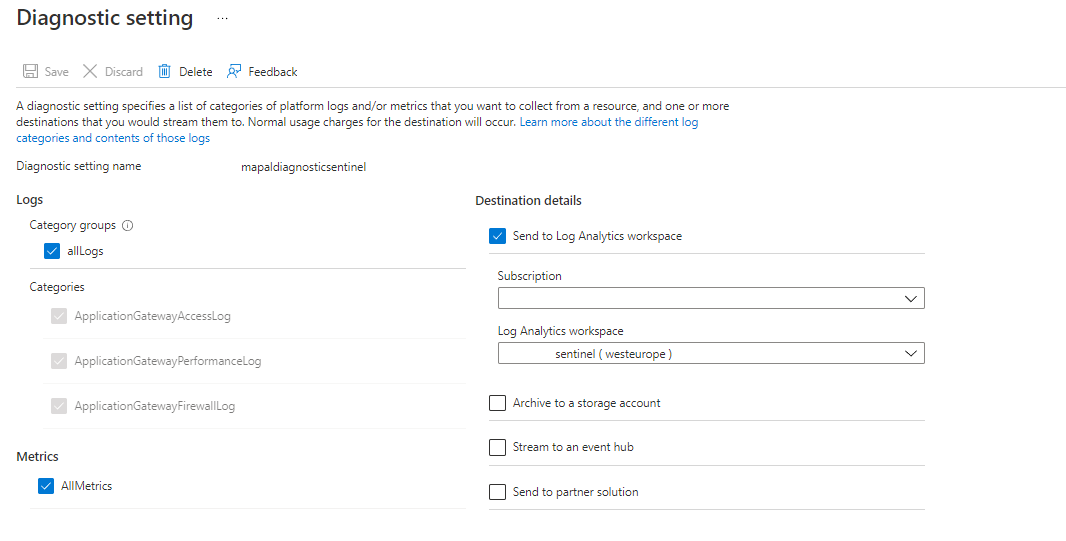Expand the Subscription dropdown
This screenshot has height=541, width=1066.
(x=710, y=298)
